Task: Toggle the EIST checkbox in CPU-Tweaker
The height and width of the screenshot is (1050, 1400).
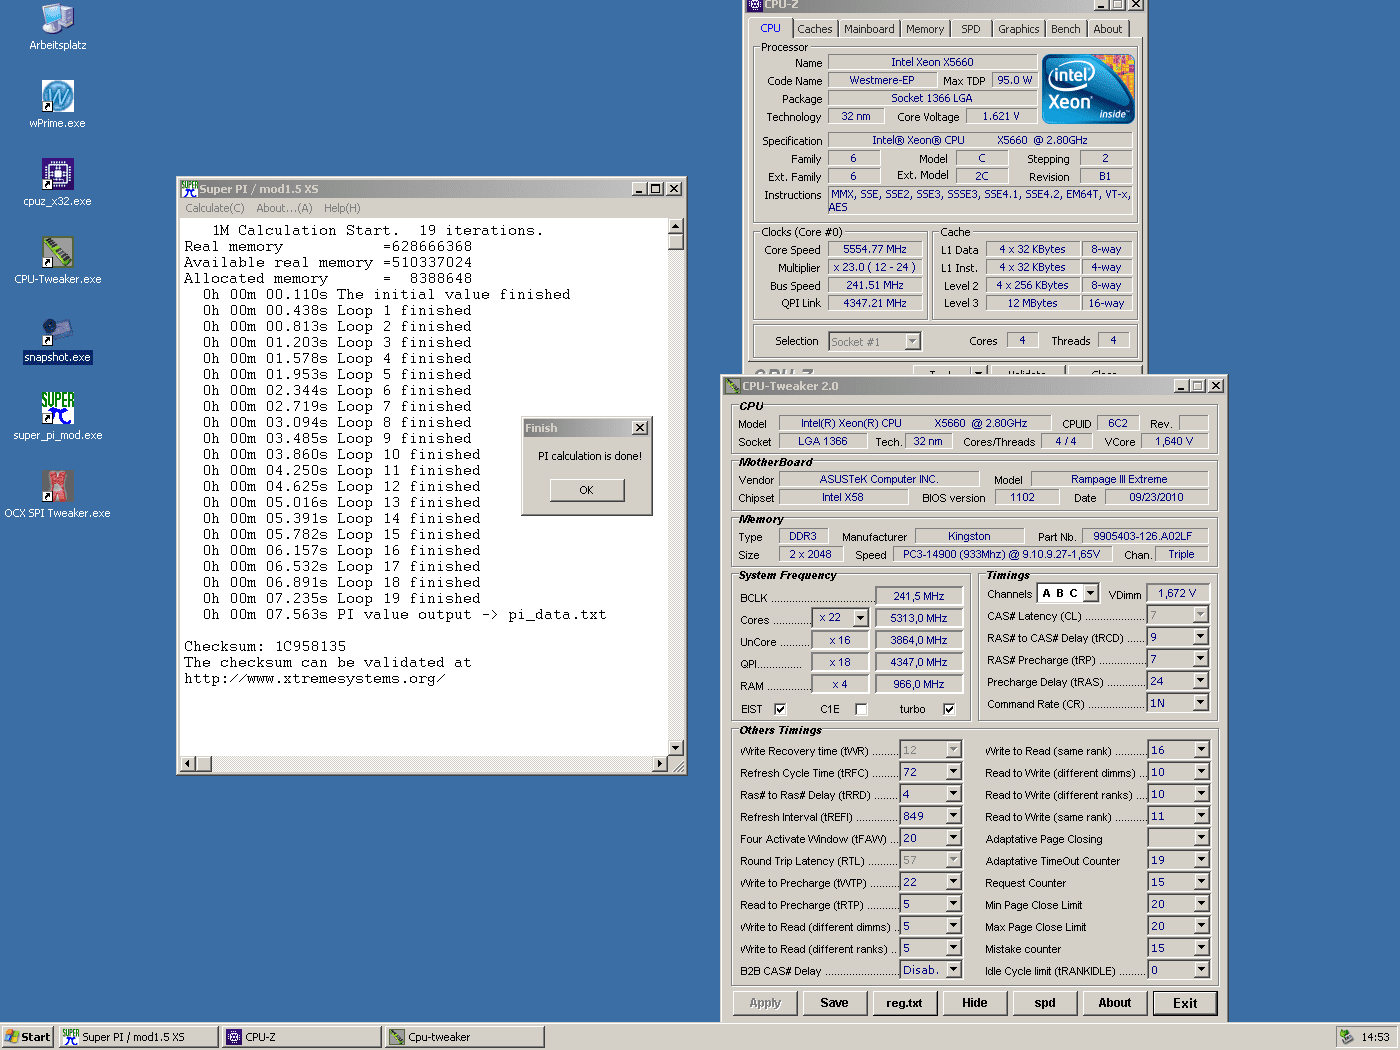Action: pyautogui.click(x=780, y=709)
